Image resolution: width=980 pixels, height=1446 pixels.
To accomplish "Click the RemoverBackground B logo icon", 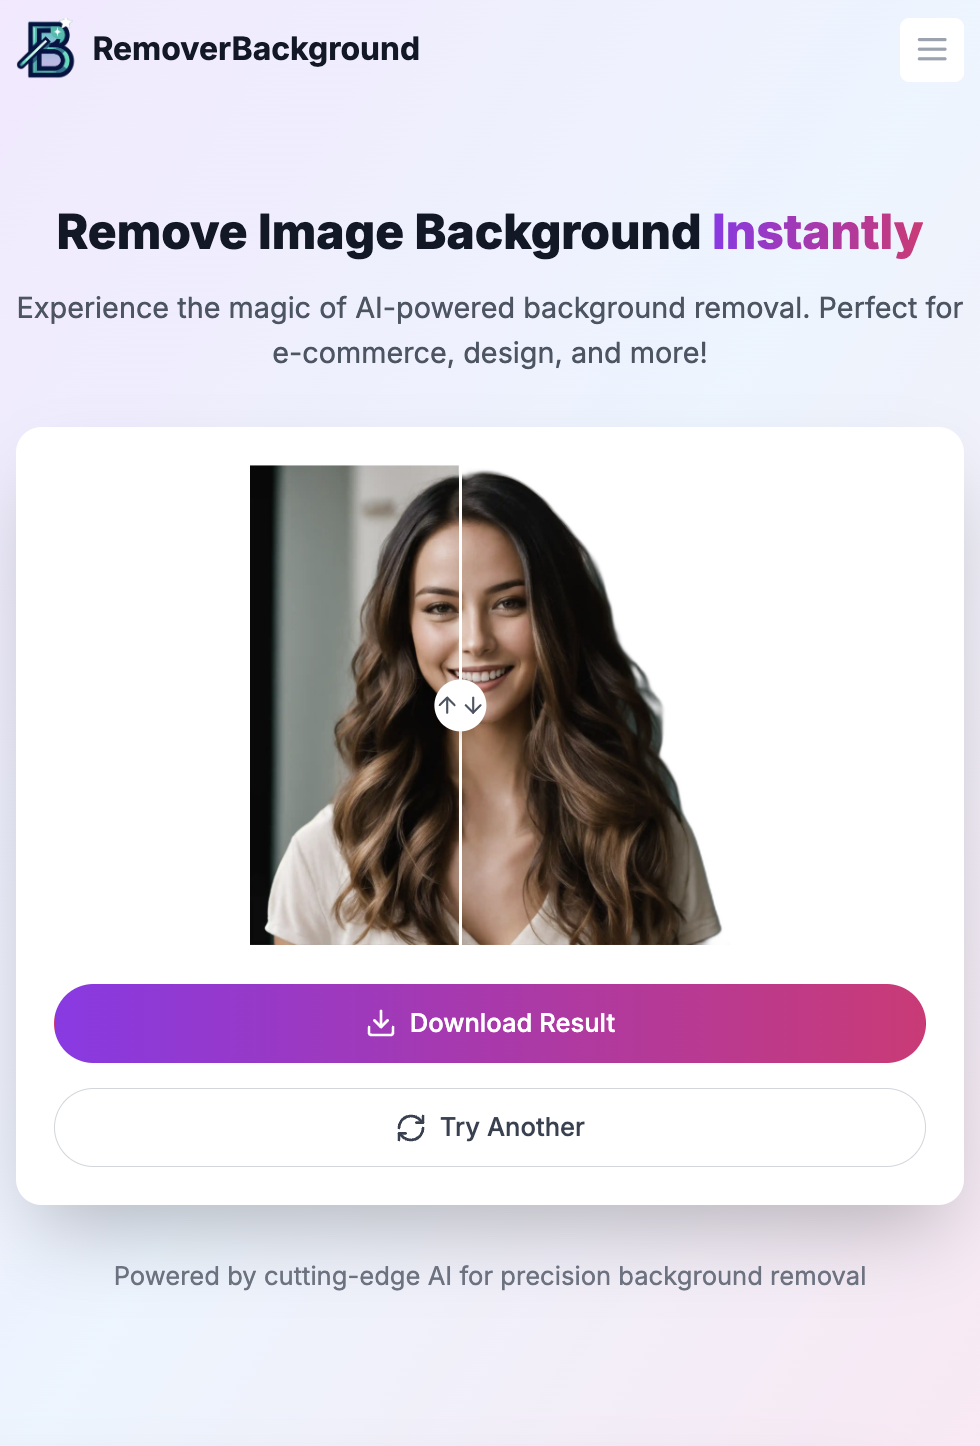I will point(46,49).
